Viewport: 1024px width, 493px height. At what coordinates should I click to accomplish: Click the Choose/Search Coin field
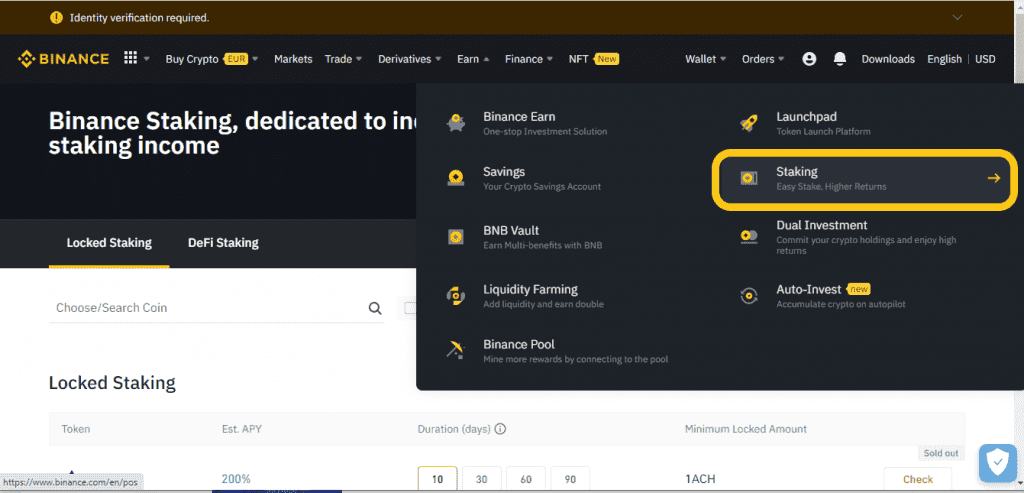(216, 308)
